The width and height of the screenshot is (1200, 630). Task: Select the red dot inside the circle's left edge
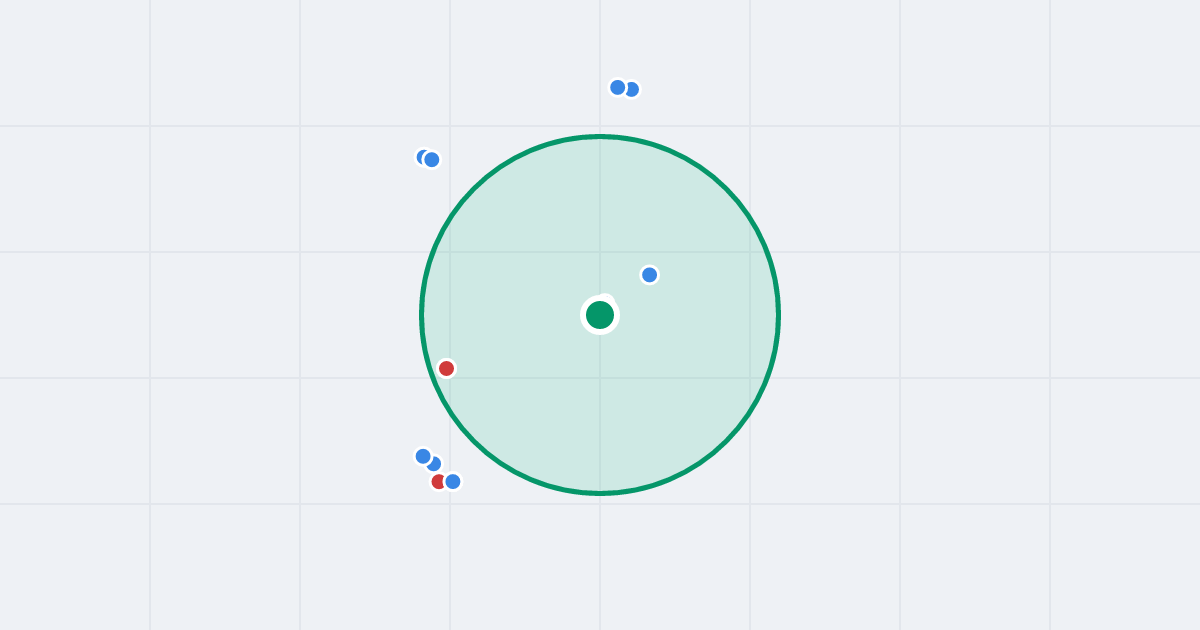[x=446, y=368]
